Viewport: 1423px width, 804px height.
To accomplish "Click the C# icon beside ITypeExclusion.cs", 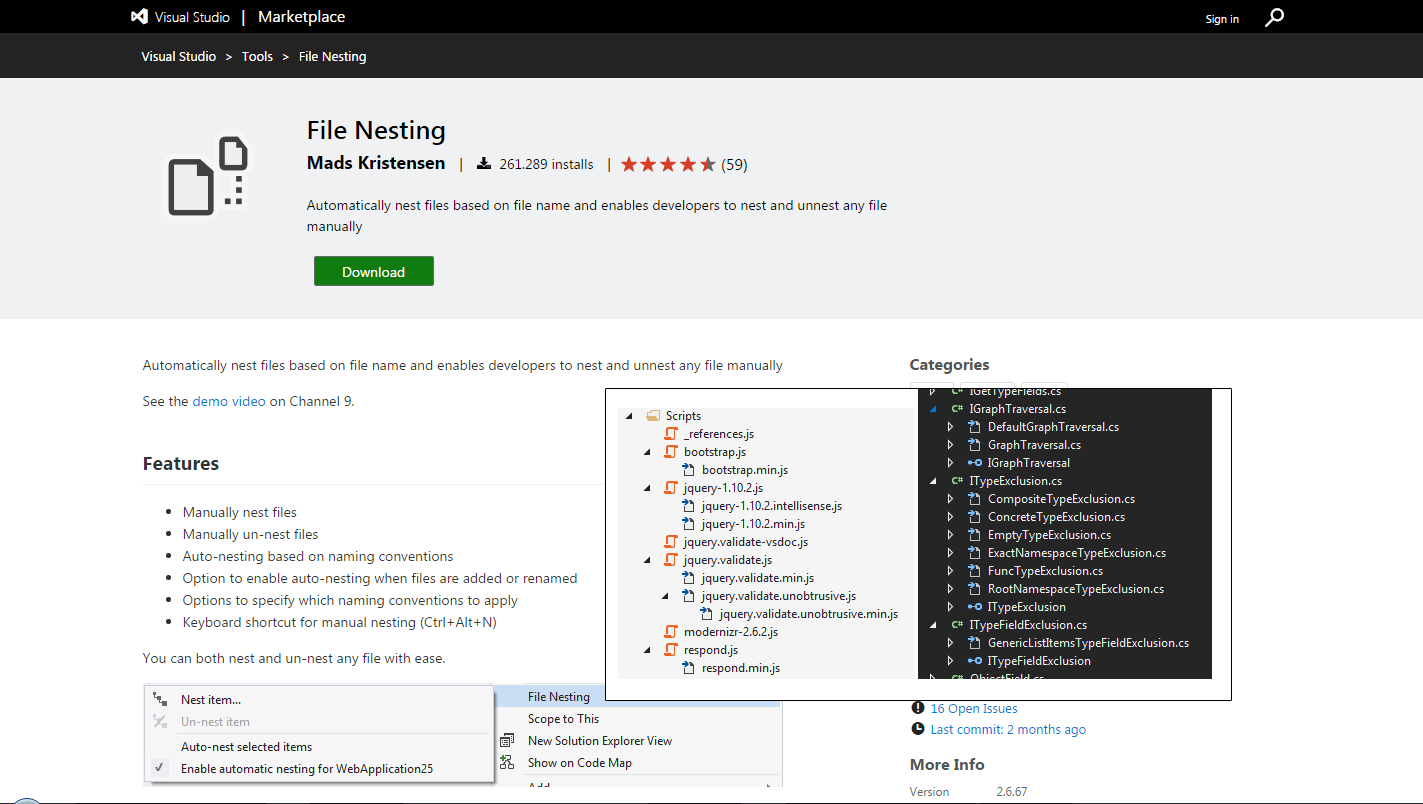I will [x=957, y=481].
